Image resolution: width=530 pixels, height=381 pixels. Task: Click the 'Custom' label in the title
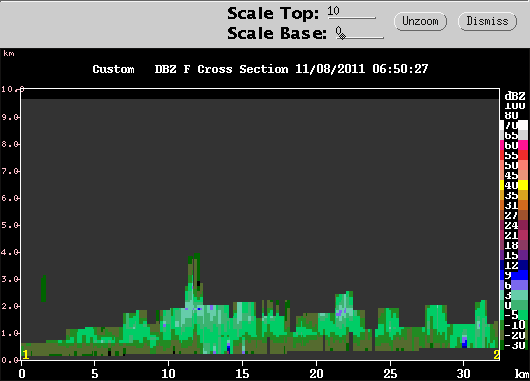click(x=113, y=69)
